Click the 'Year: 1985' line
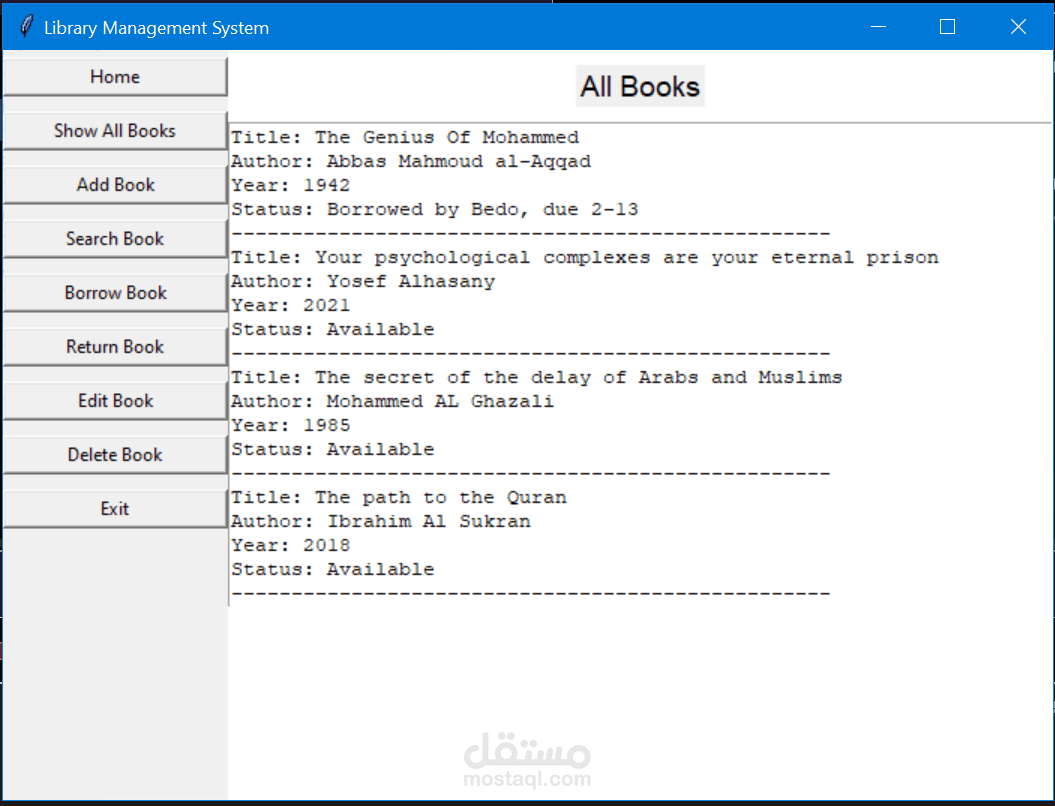1055x806 pixels. 291,425
